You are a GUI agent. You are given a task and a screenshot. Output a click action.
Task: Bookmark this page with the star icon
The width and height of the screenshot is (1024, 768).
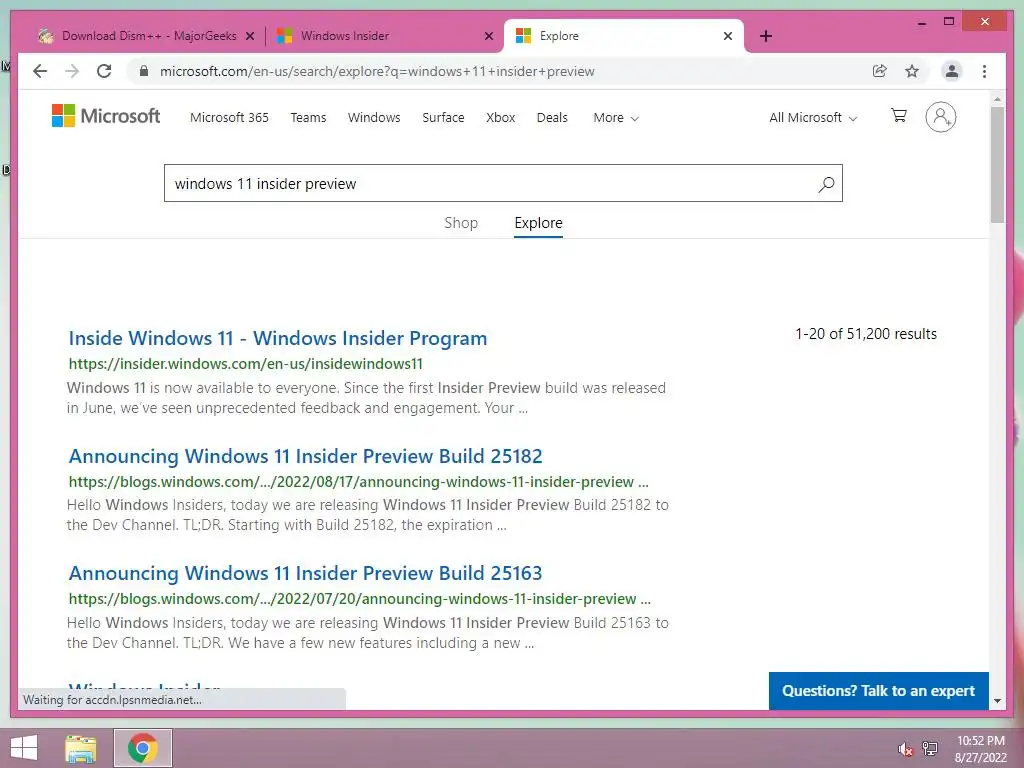pos(912,71)
